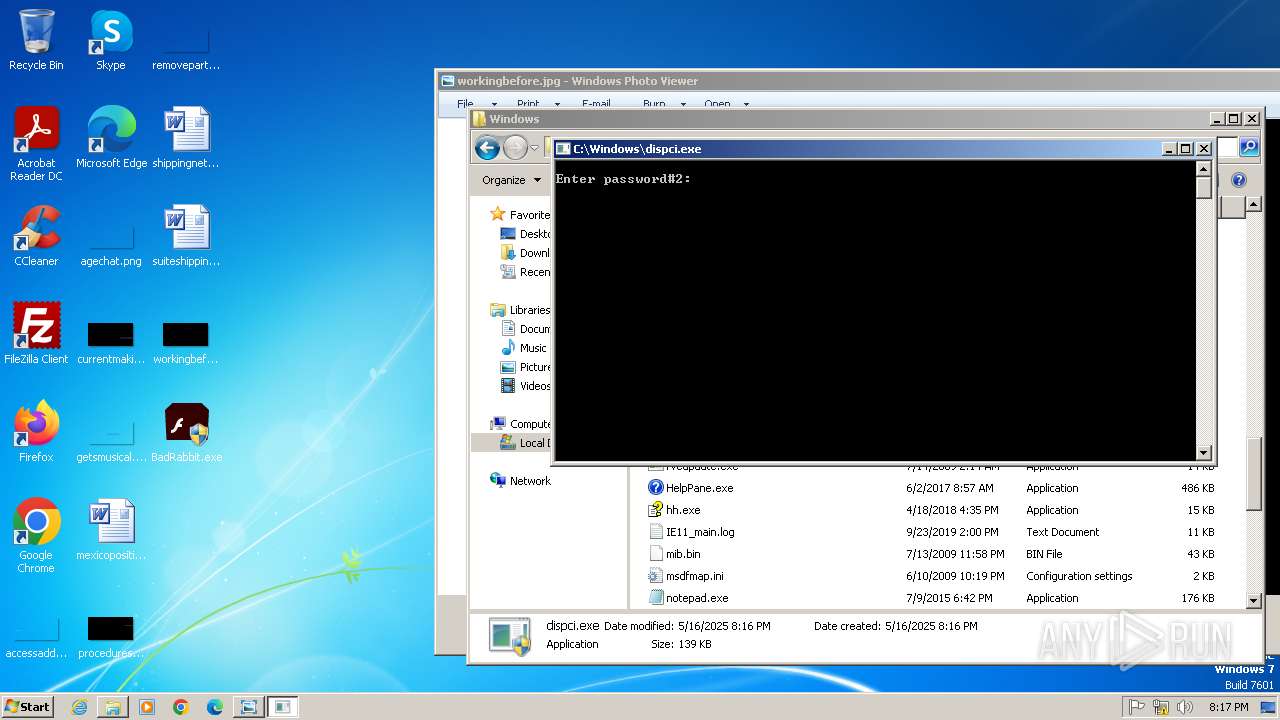Open Firefox desktop shortcut
Viewport: 1280px width, 720px height.
(x=36, y=432)
